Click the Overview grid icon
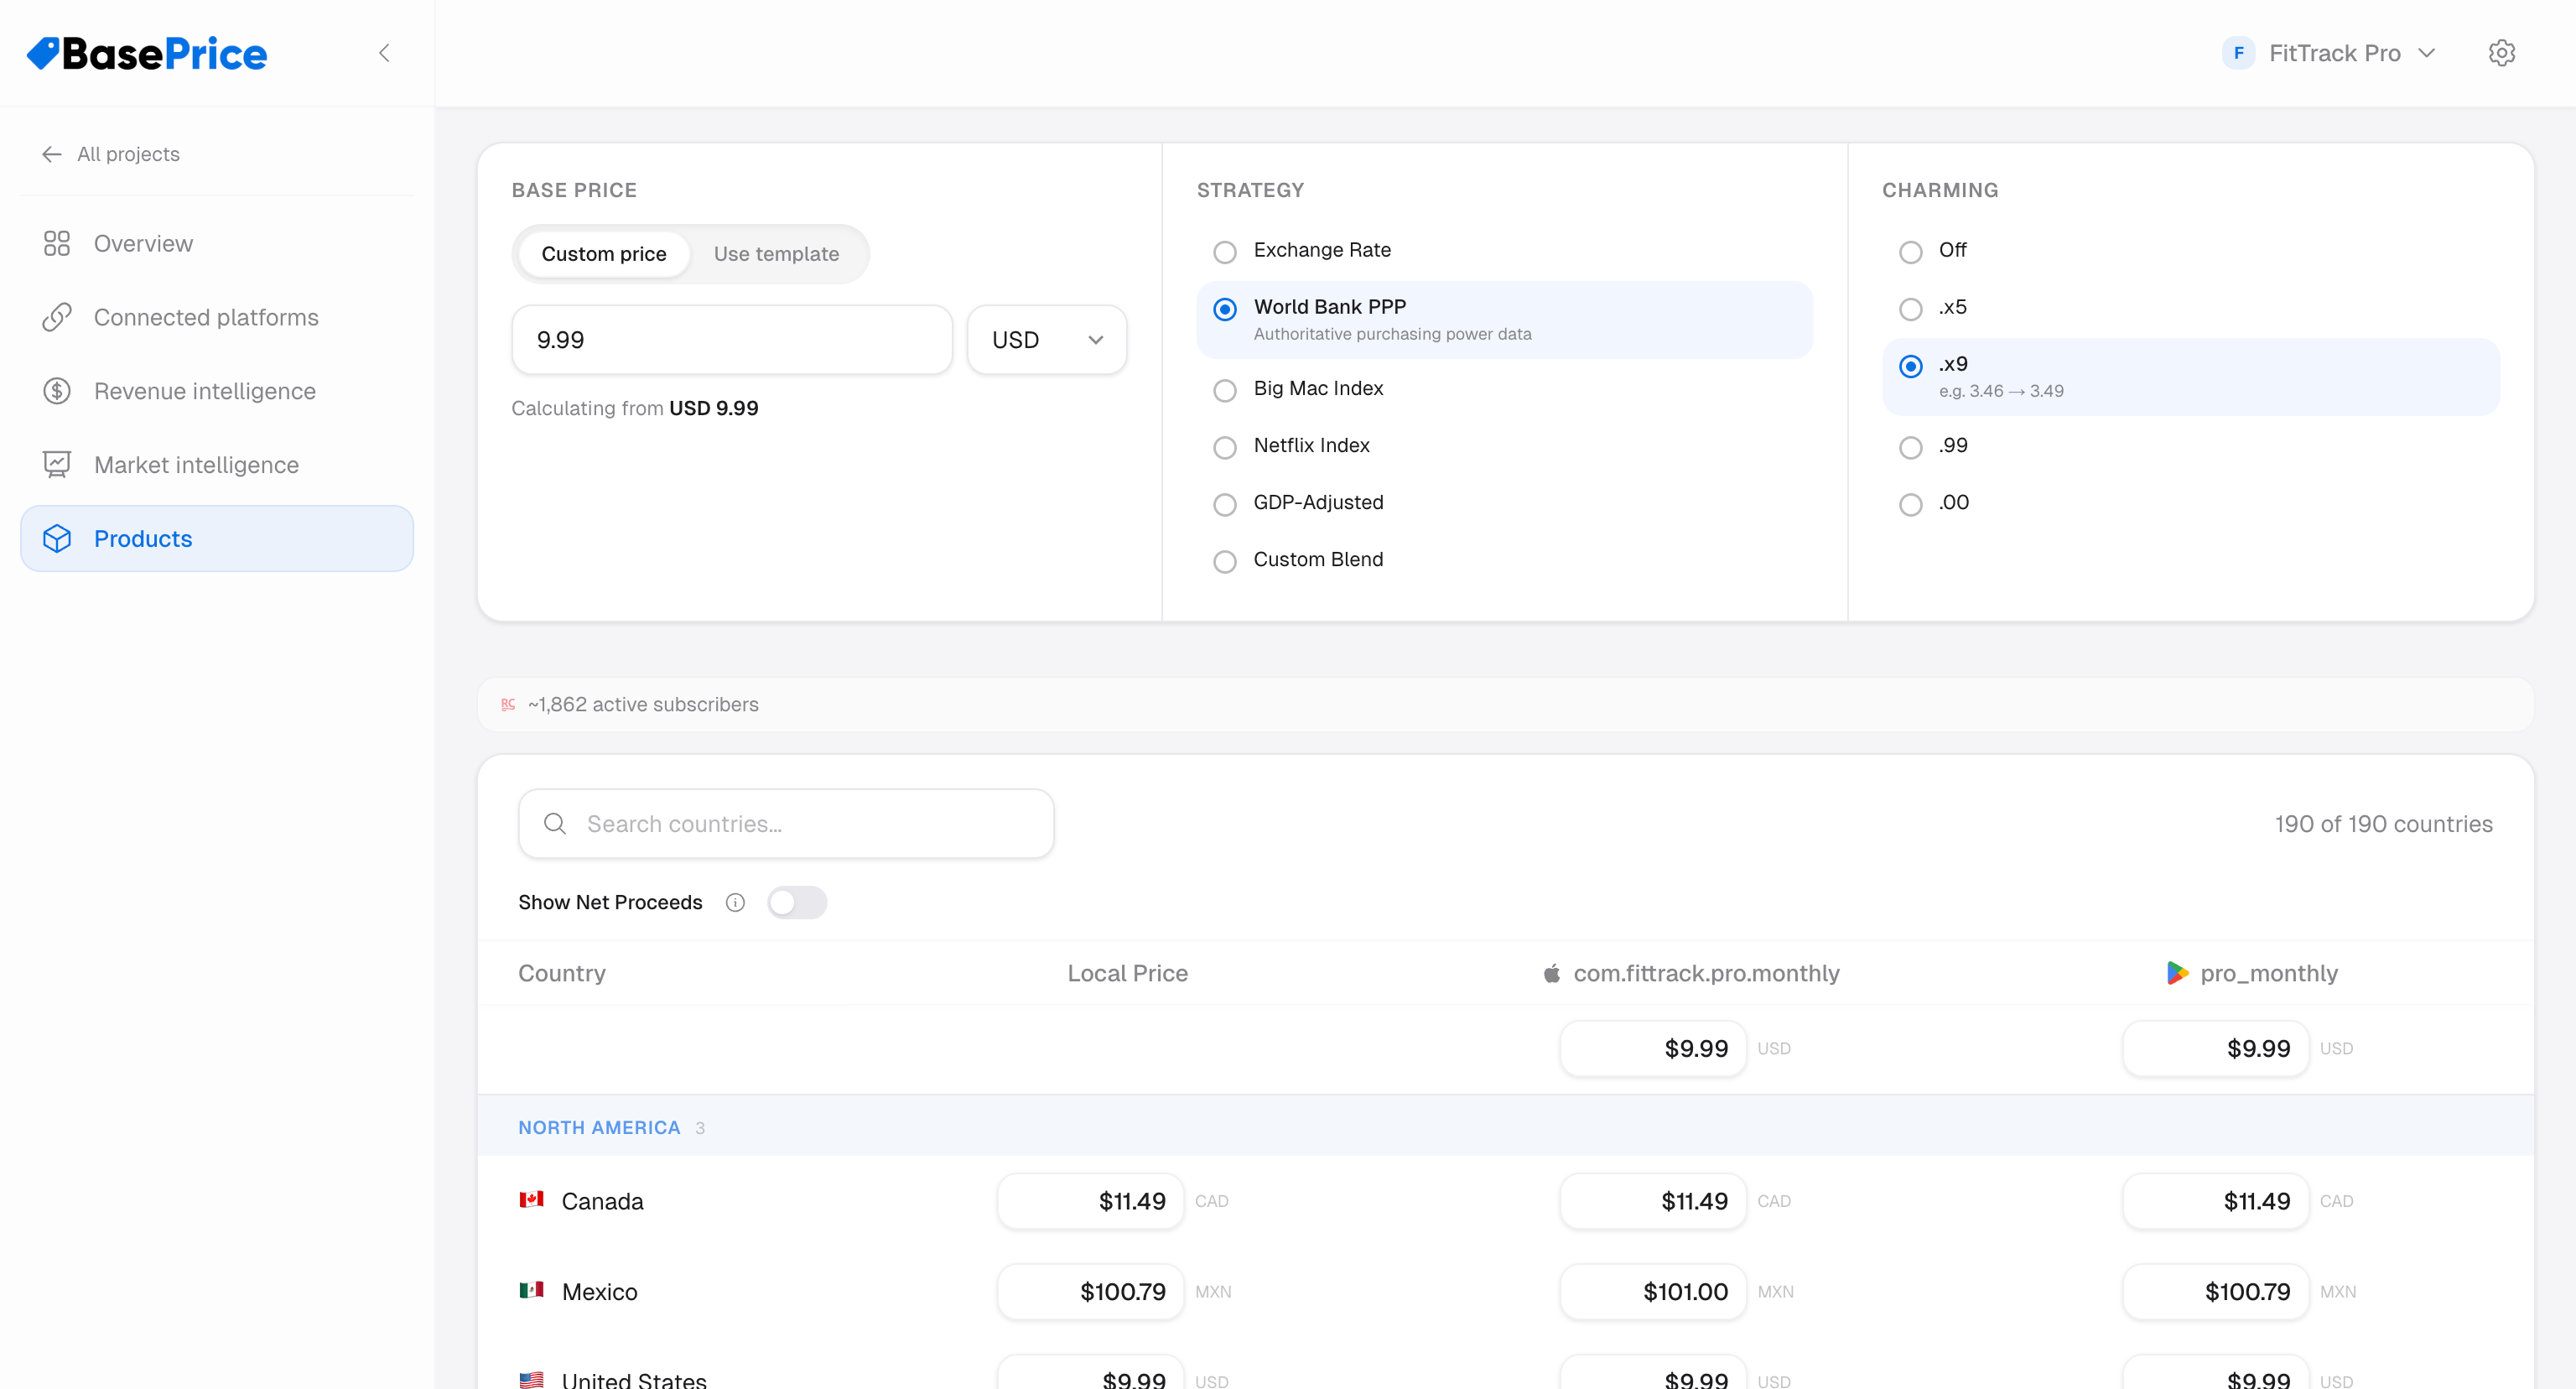This screenshot has height=1389, width=2576. tap(57, 243)
